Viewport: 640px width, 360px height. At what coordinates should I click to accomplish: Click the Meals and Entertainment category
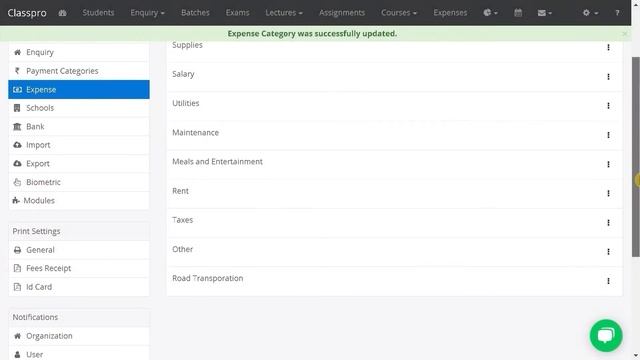(217, 162)
